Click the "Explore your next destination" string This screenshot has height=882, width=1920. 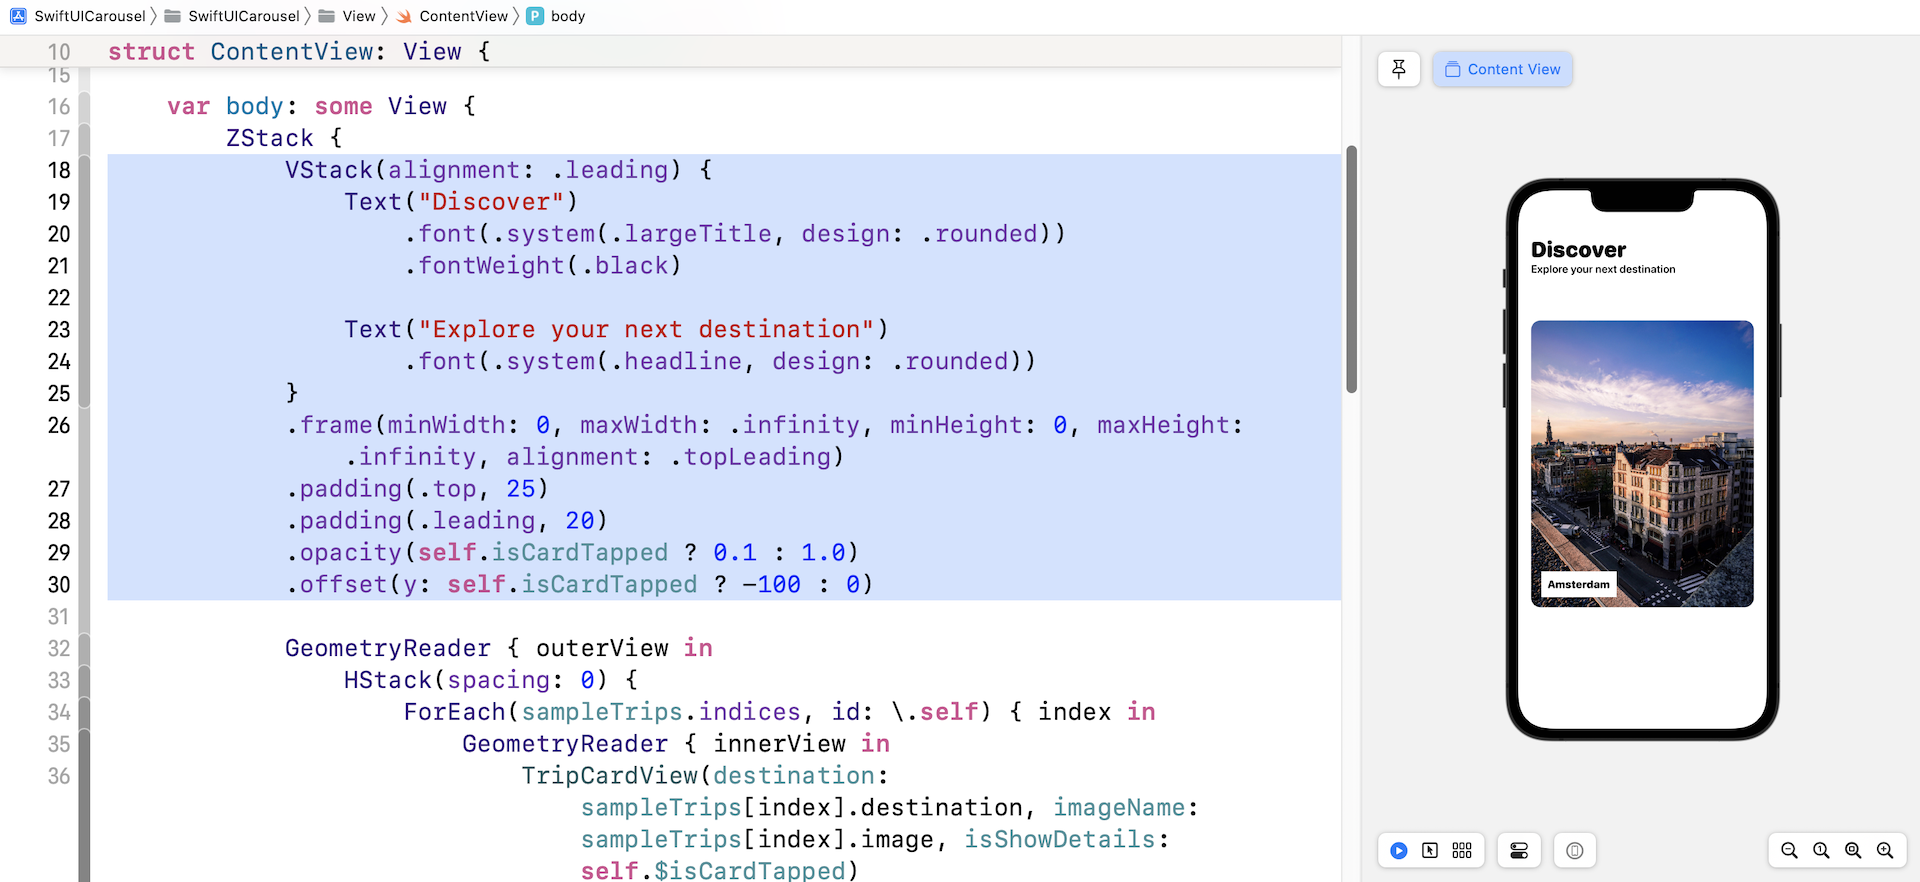coord(646,329)
